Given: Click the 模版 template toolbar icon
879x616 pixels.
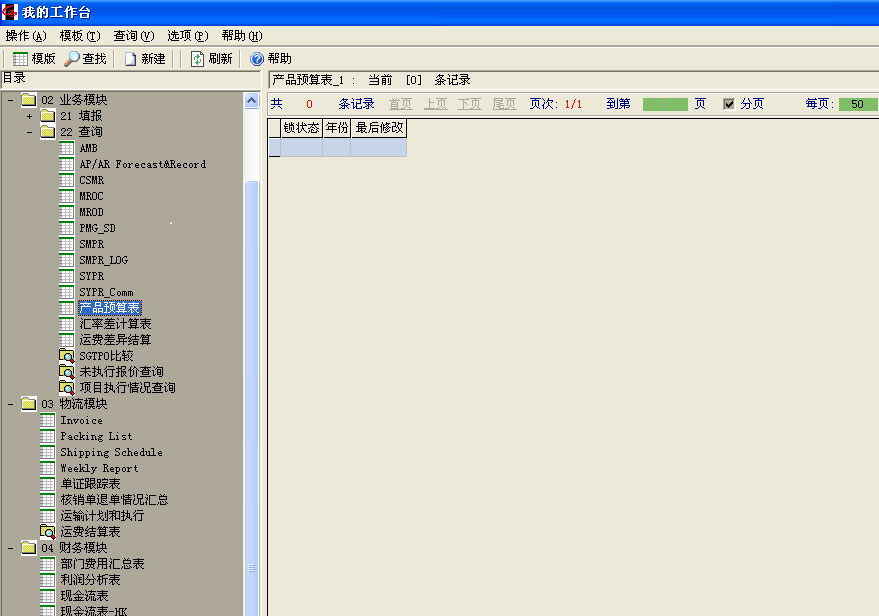Looking at the screenshot, I should click(20, 59).
